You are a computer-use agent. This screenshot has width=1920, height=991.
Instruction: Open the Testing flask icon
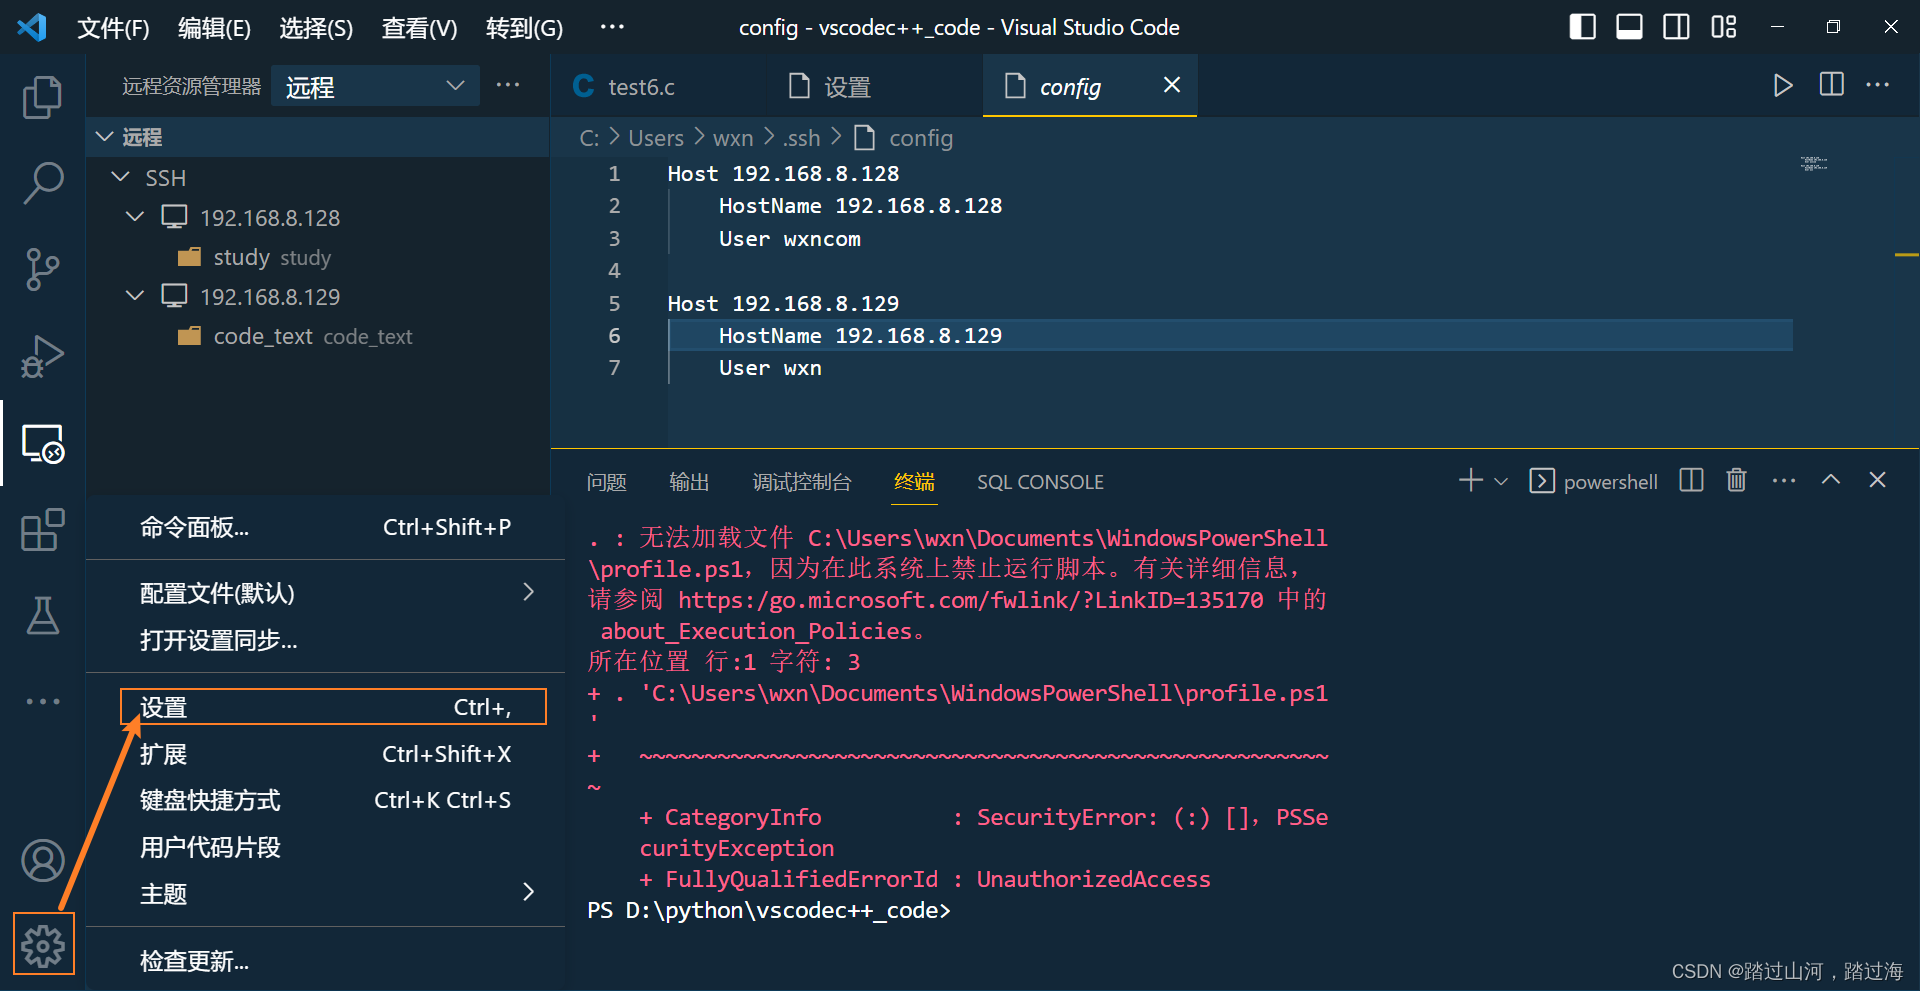[x=42, y=616]
